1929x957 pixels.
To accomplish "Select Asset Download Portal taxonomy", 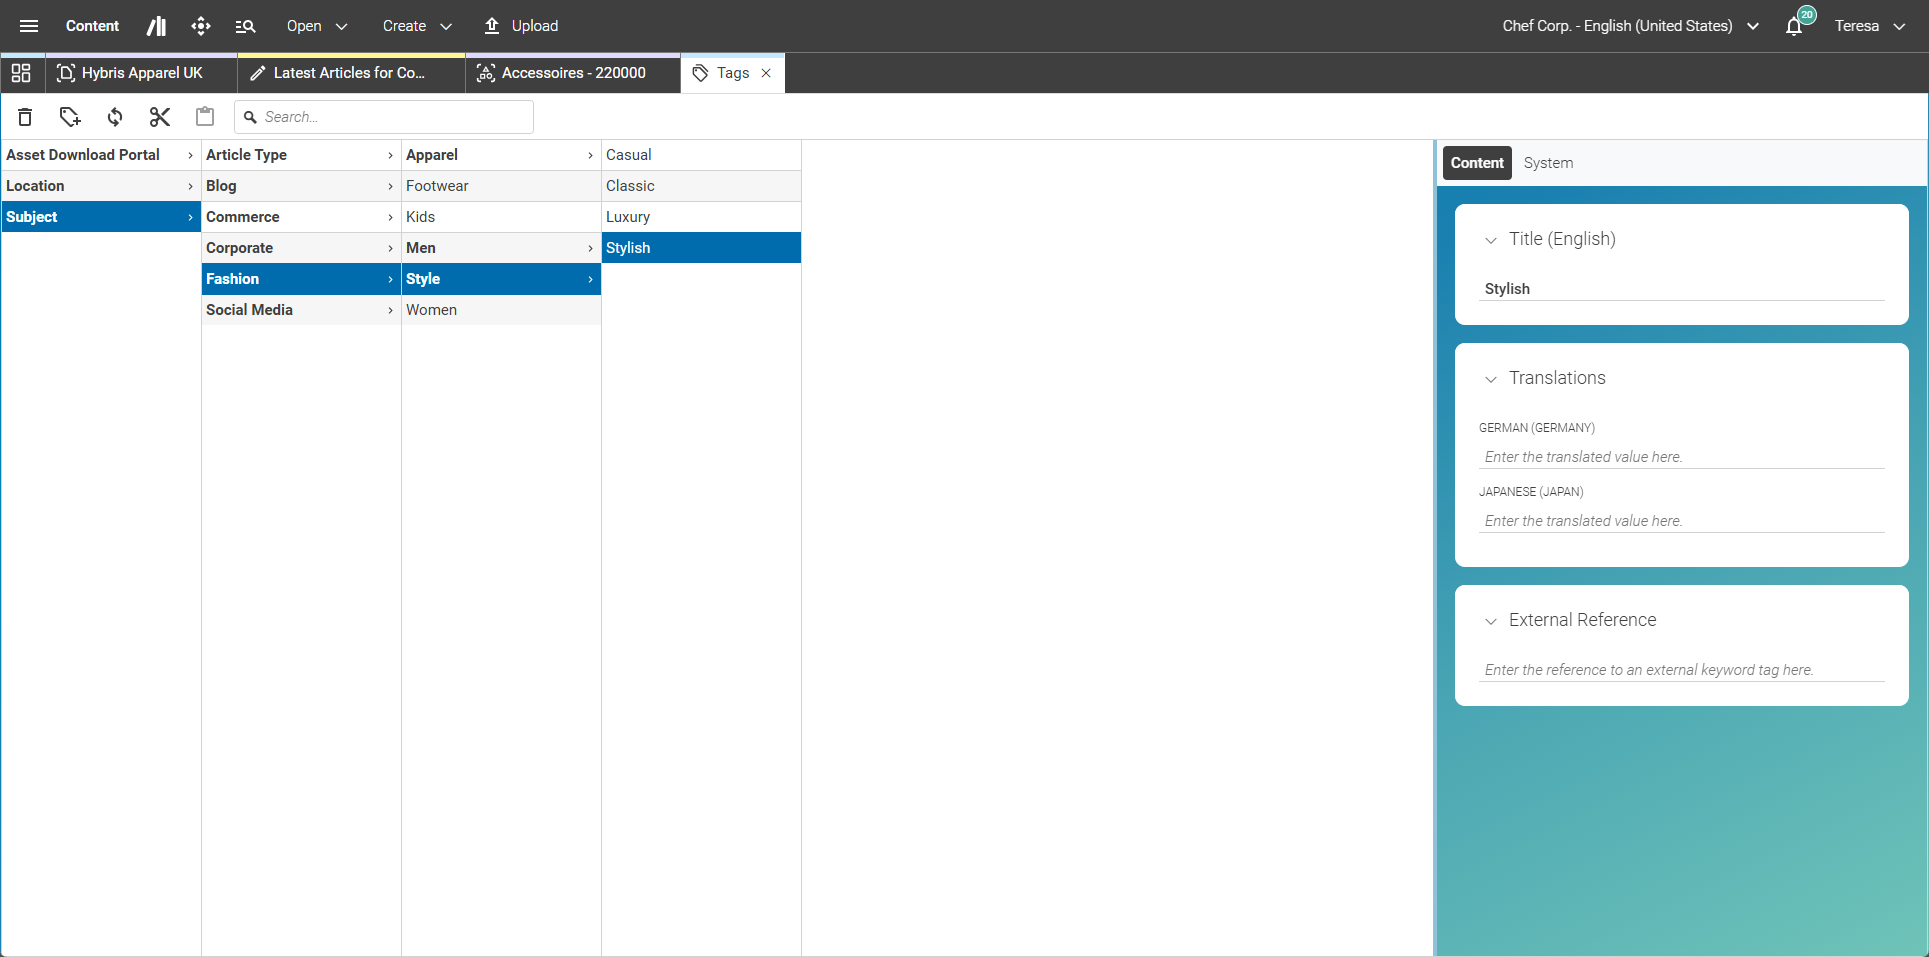I will (x=101, y=155).
